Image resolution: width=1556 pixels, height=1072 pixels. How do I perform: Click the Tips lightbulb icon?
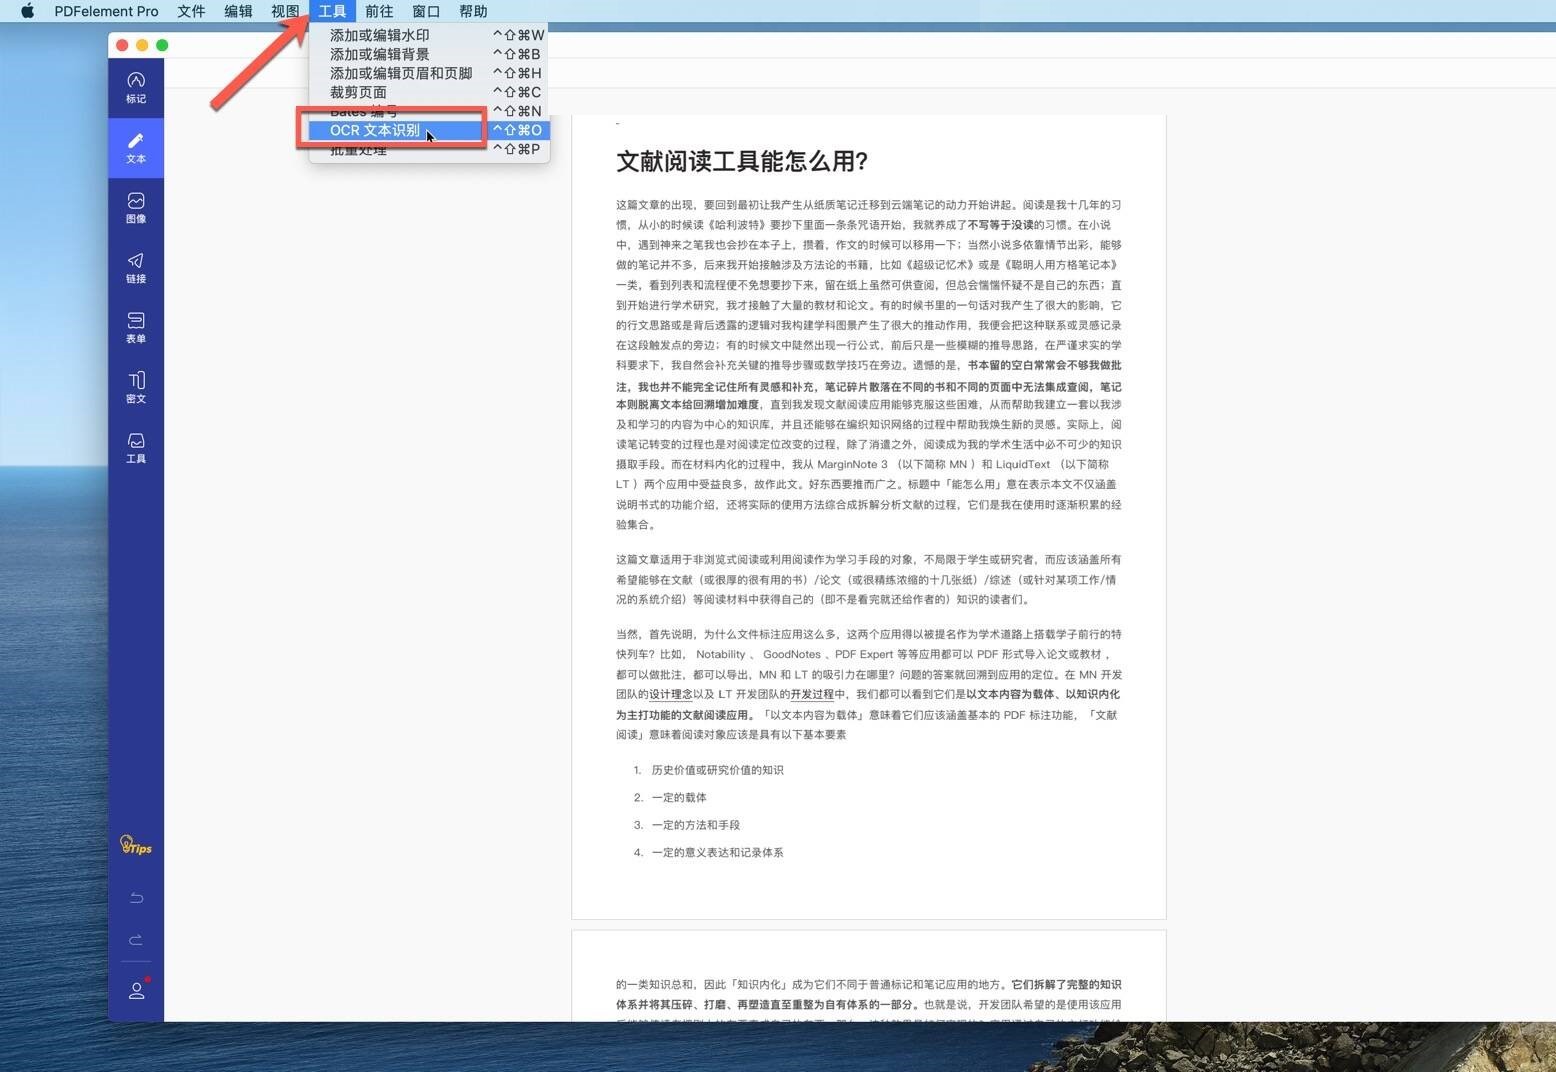pyautogui.click(x=136, y=846)
